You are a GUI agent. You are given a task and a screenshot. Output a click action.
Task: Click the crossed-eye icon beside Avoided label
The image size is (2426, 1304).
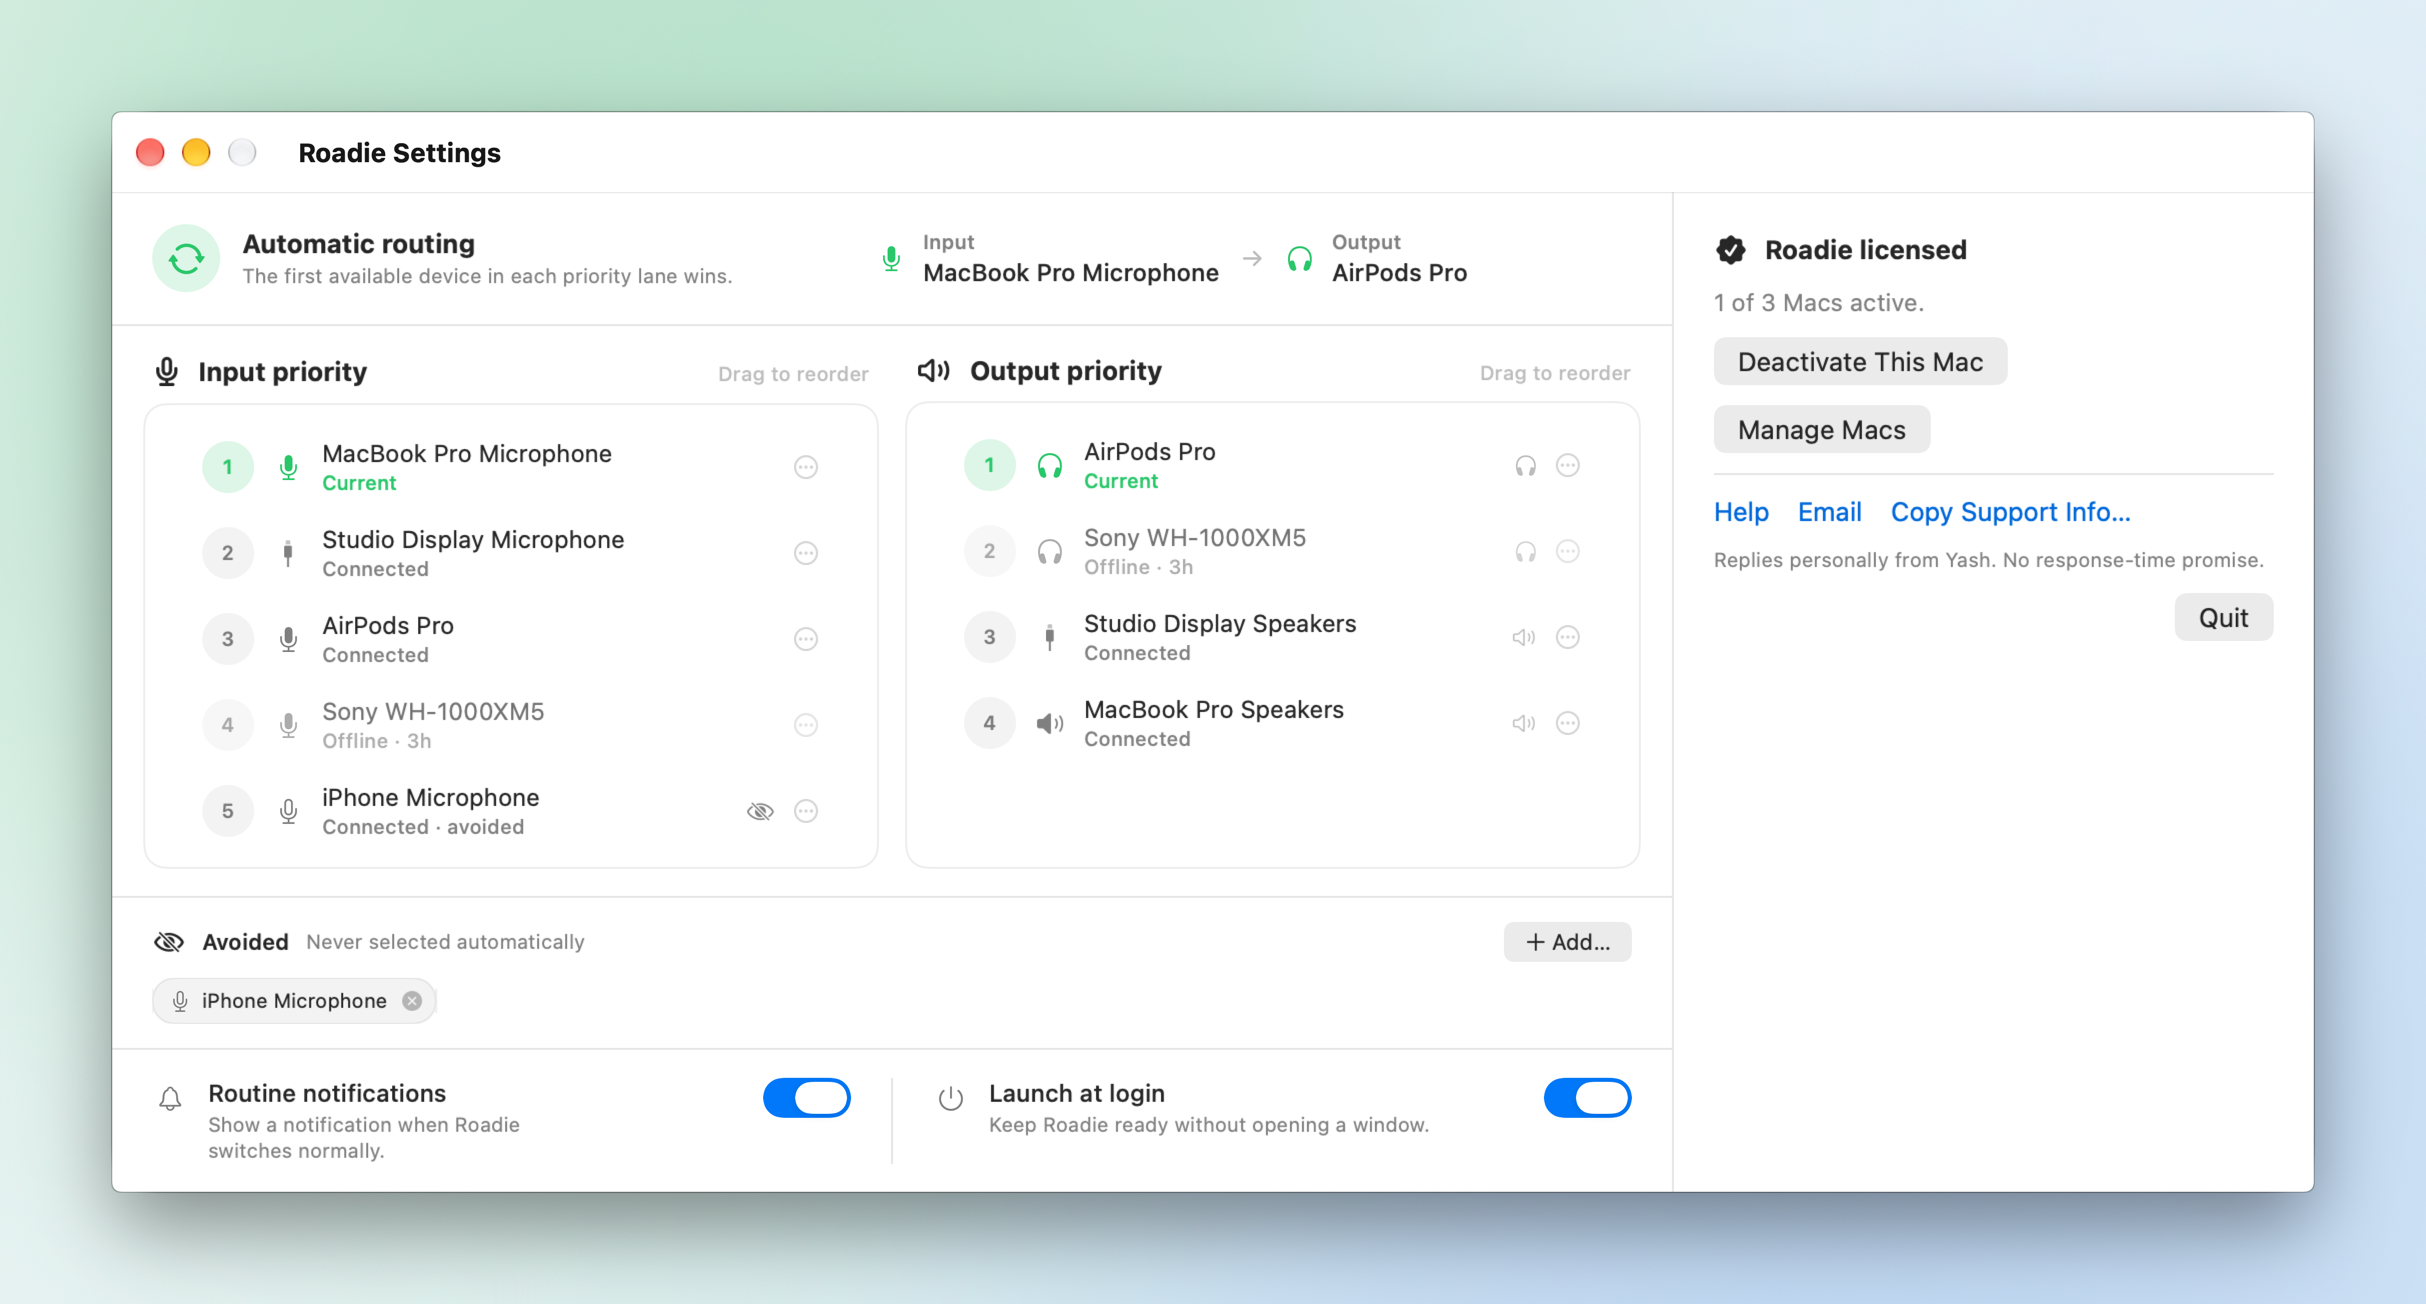click(x=169, y=942)
